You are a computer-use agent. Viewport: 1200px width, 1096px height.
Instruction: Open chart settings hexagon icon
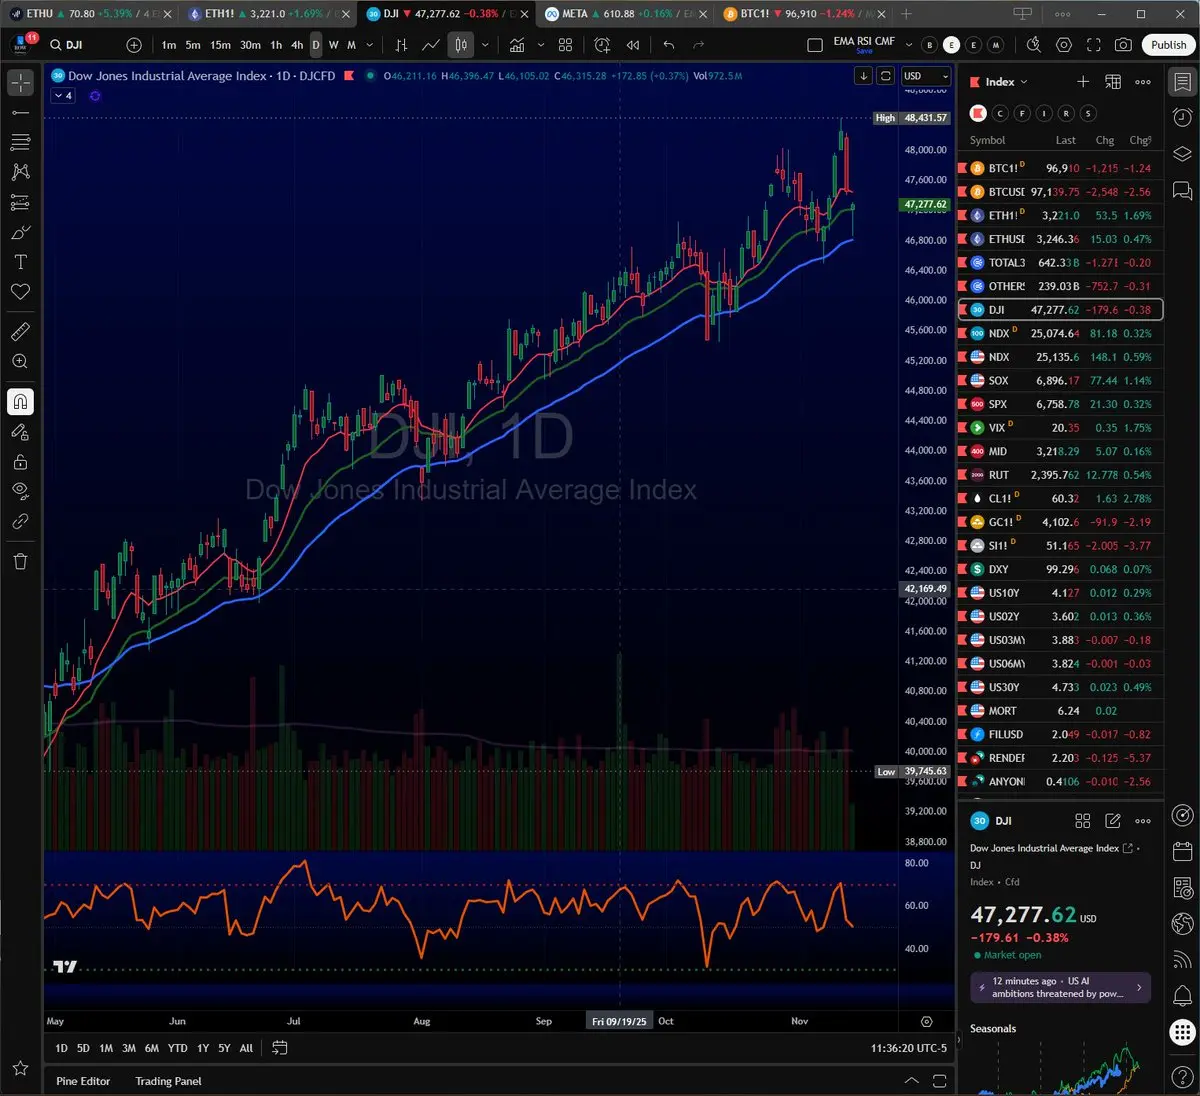coord(1064,45)
